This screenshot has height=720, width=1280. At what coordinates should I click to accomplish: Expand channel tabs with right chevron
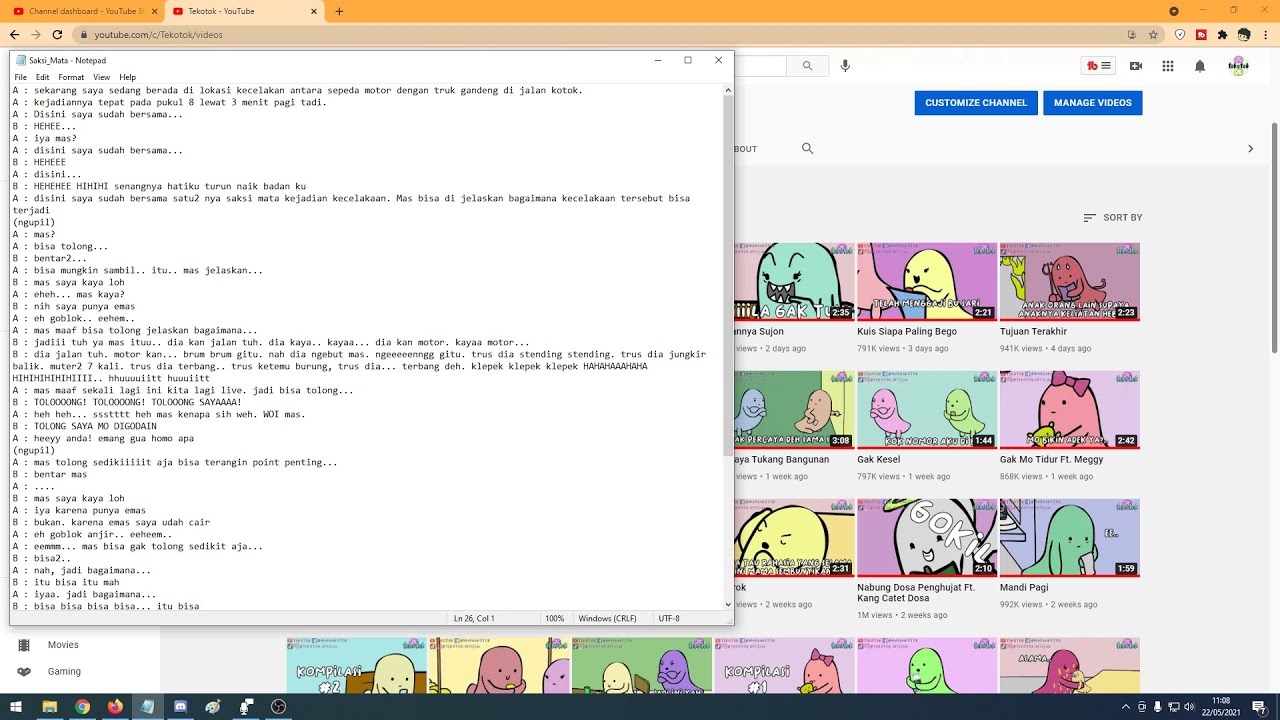(x=1250, y=148)
